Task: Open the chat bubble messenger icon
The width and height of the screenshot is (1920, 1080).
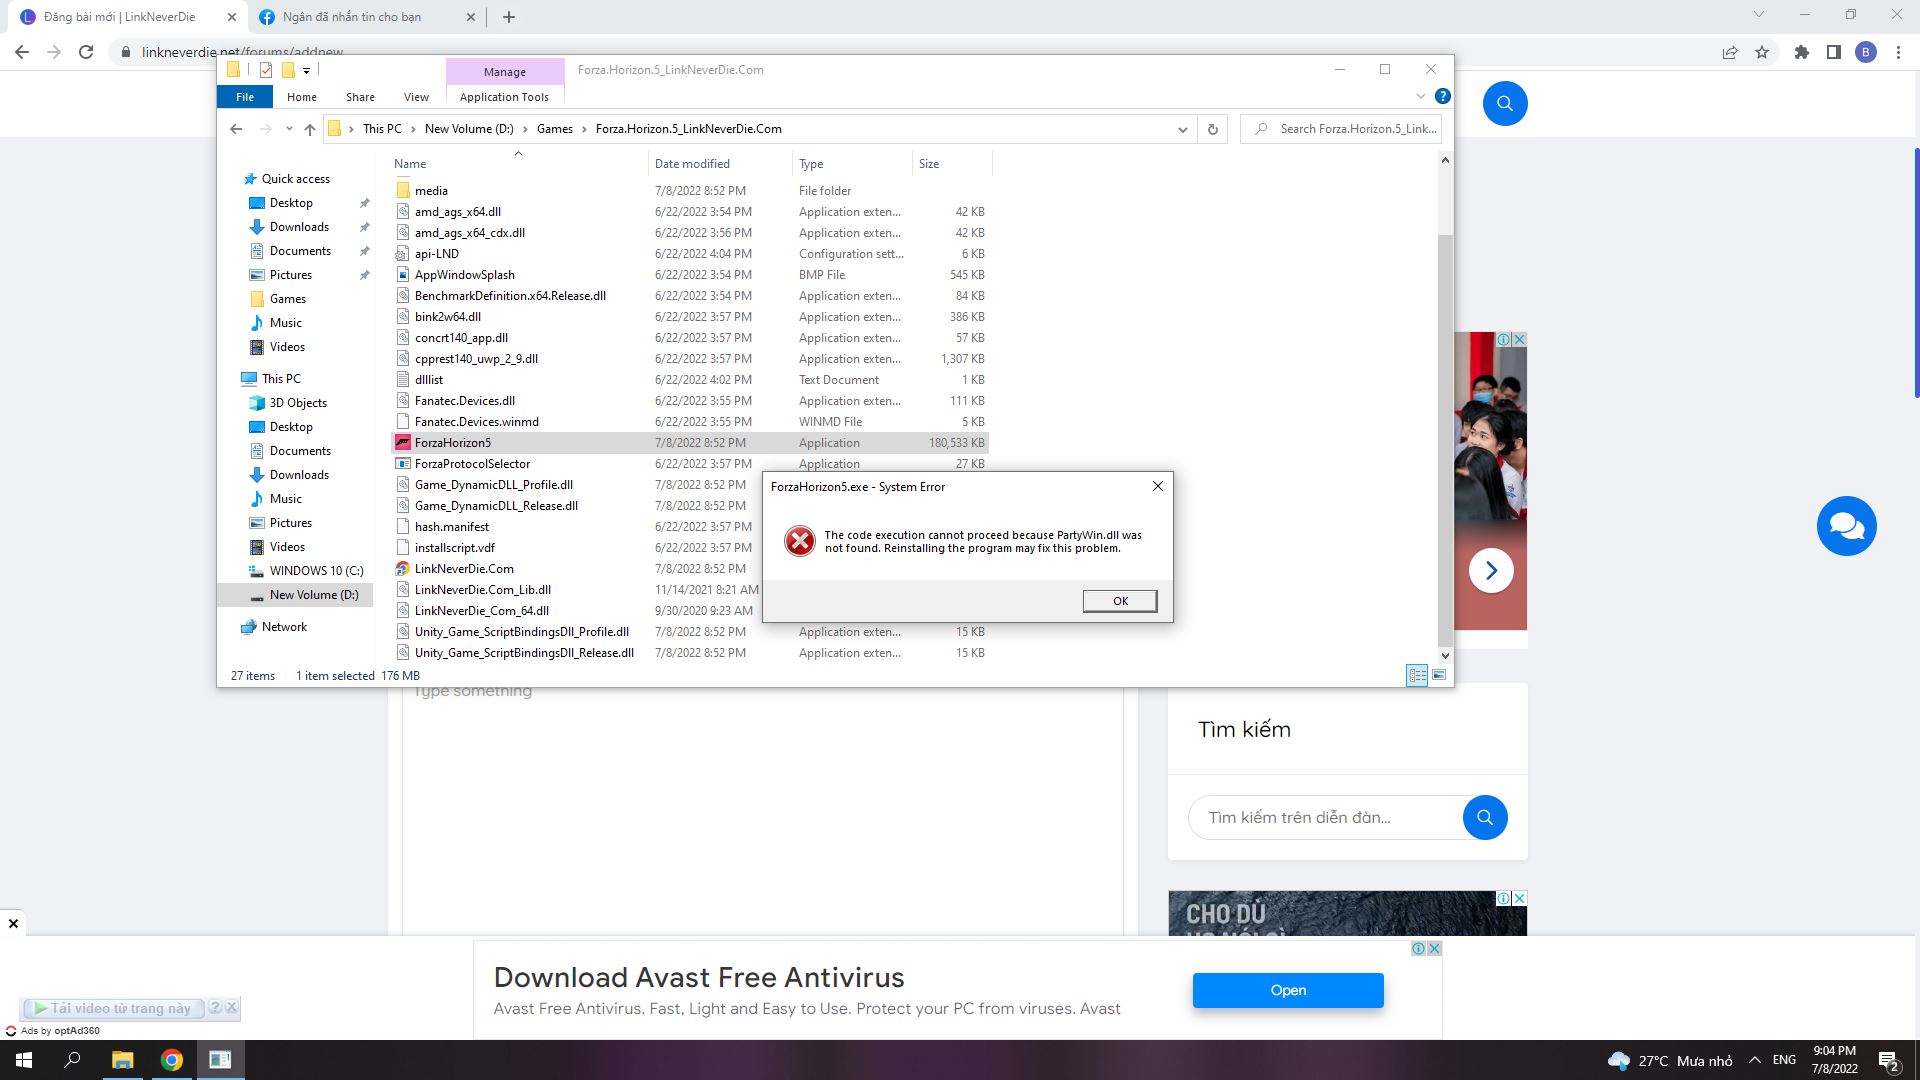Action: (1846, 526)
